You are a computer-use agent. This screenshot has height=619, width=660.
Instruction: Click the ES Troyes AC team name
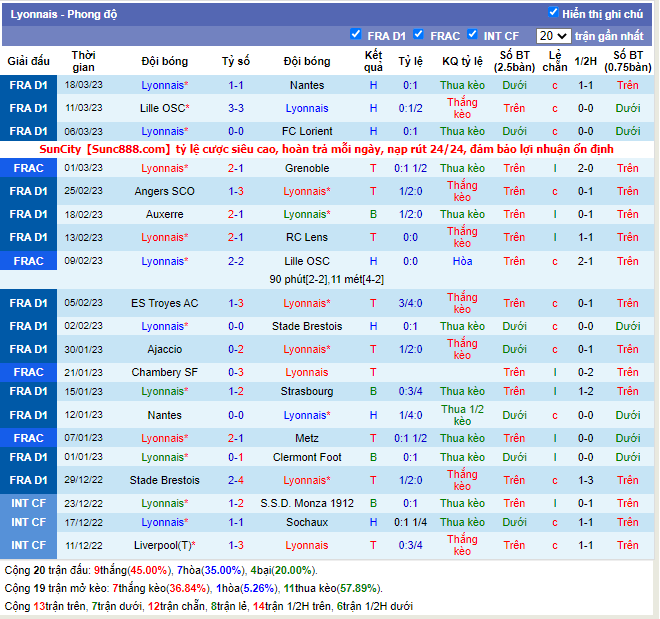(164, 303)
